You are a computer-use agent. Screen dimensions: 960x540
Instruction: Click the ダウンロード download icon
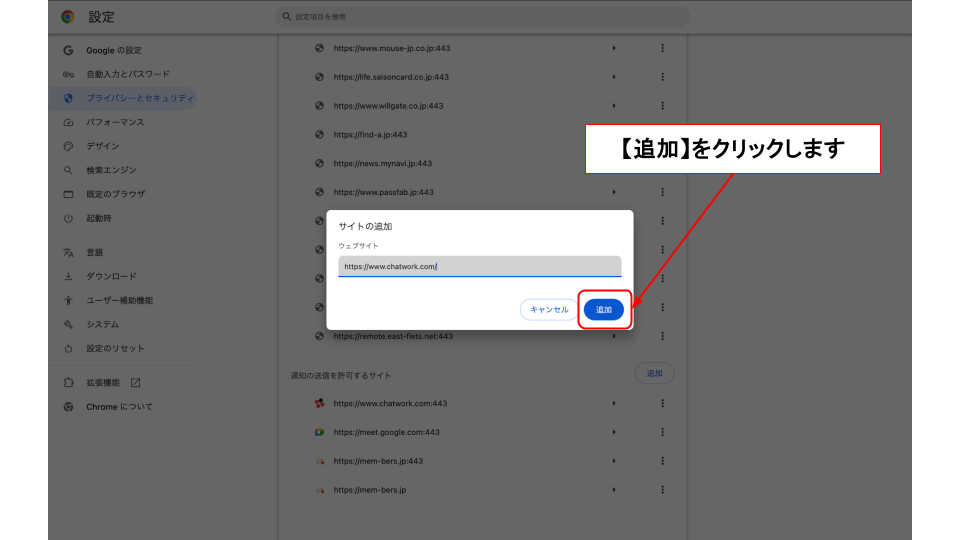click(x=68, y=277)
